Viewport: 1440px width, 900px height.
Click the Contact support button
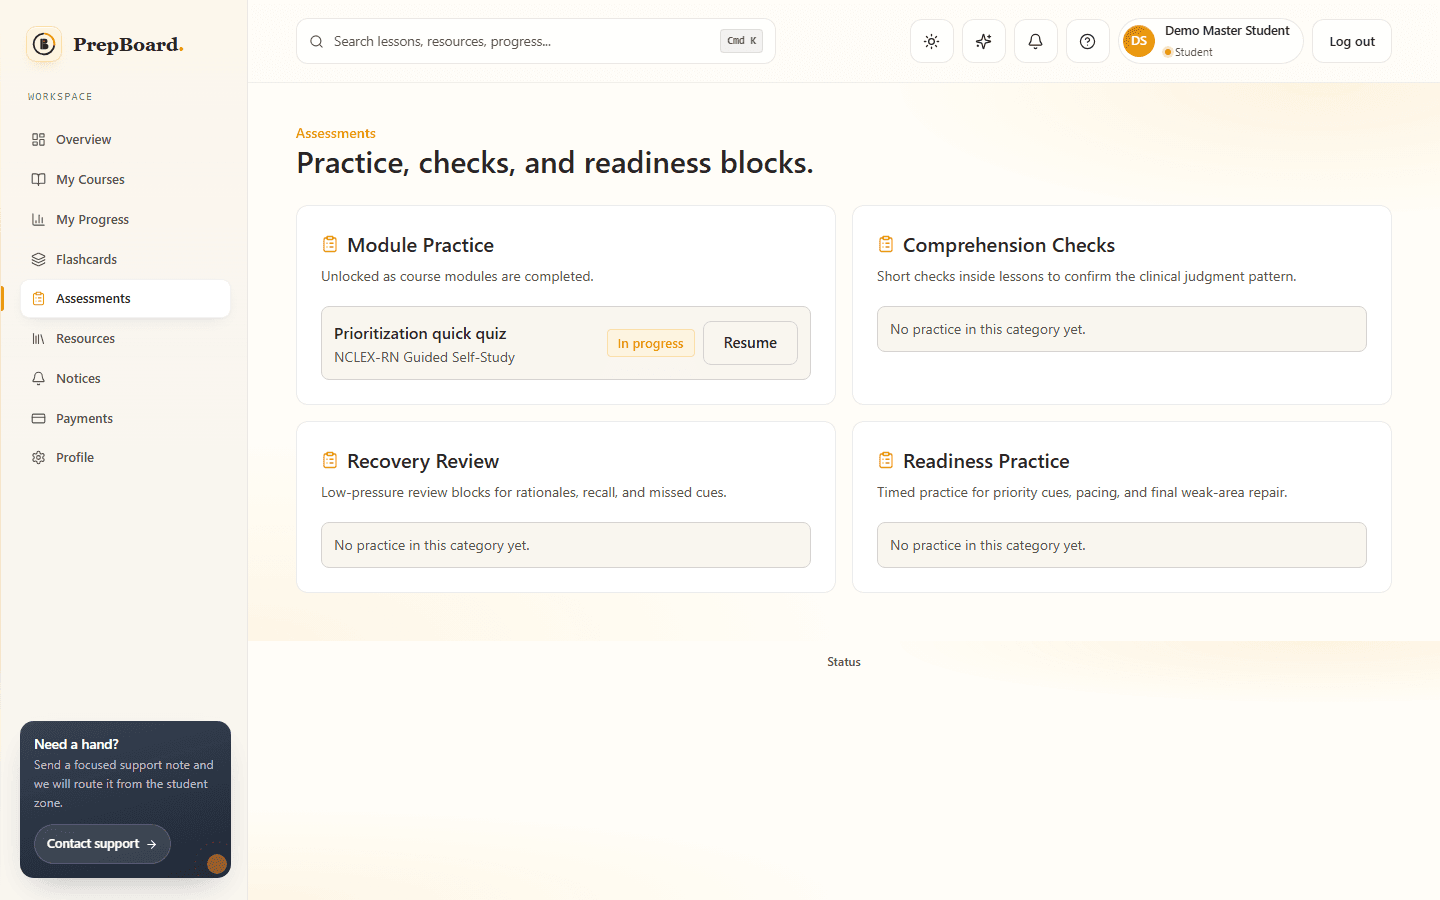pyautogui.click(x=102, y=844)
